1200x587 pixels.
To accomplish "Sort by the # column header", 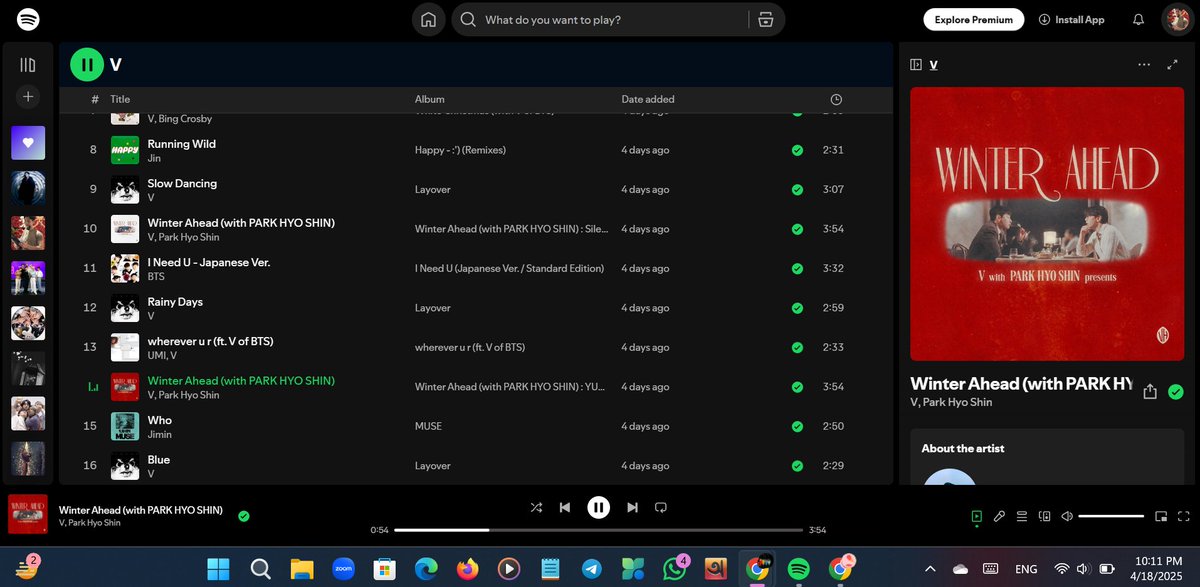I will pyautogui.click(x=95, y=99).
